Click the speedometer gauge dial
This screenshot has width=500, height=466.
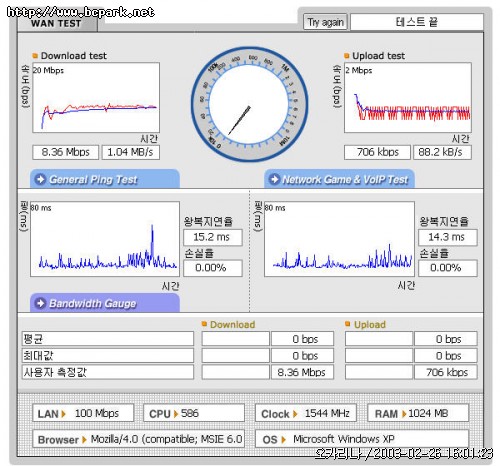pyautogui.click(x=249, y=104)
